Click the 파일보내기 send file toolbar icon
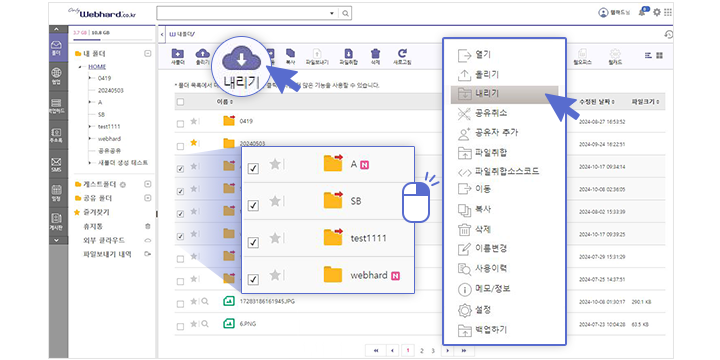The width and height of the screenshot is (720, 360). point(317,56)
